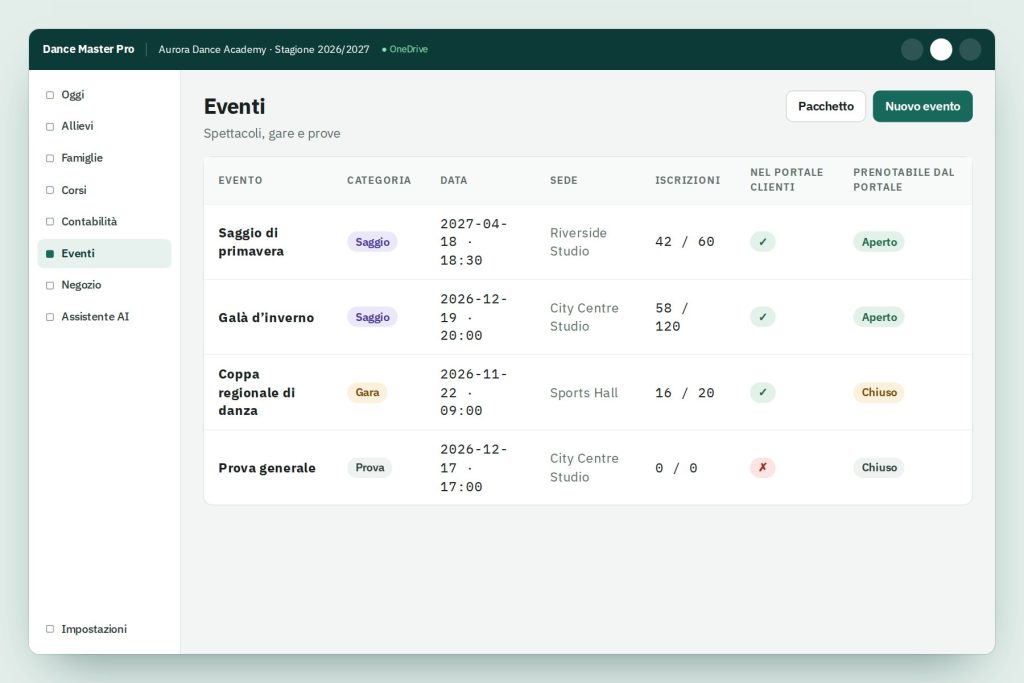Click the 16 / 20 enrollment value

(x=684, y=392)
